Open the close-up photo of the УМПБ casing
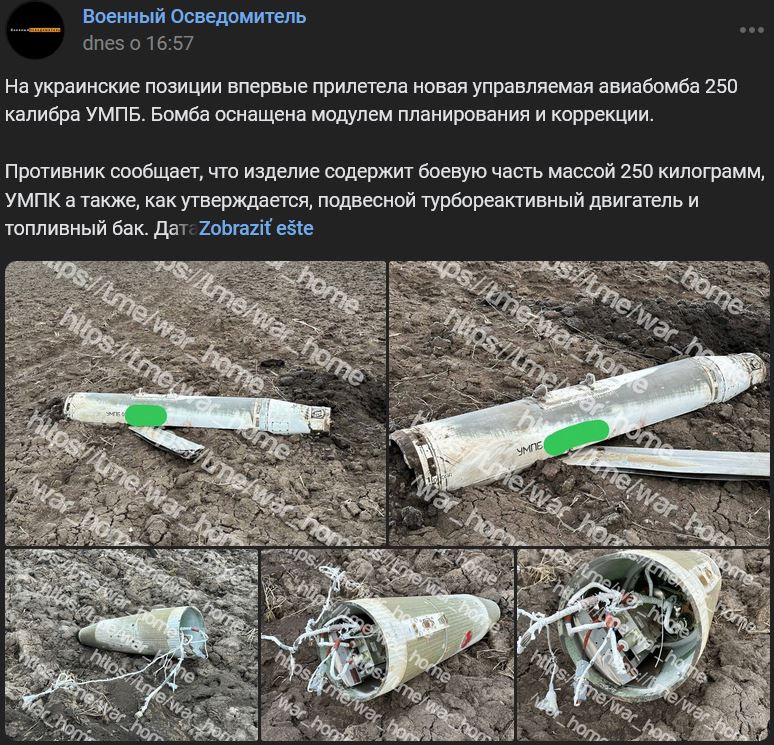Screen dimensions: 774x745 (579, 403)
